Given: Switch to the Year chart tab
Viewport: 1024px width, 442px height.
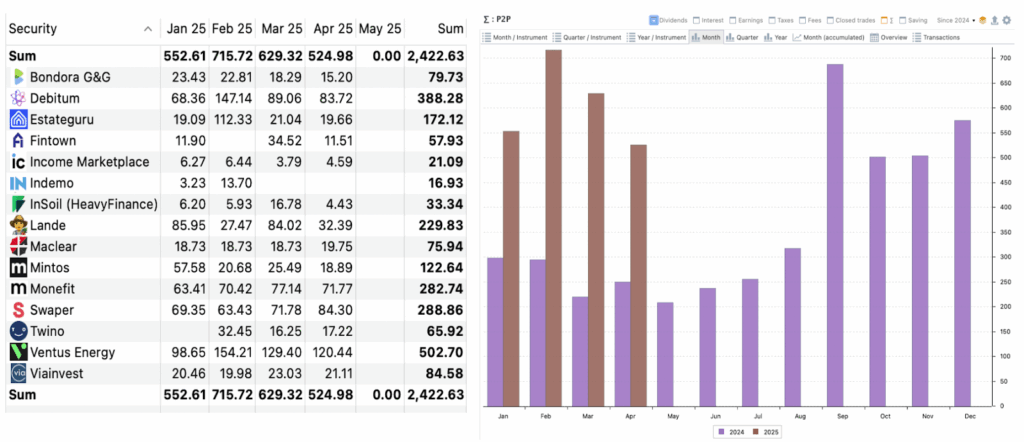Looking at the screenshot, I should [x=776, y=37].
